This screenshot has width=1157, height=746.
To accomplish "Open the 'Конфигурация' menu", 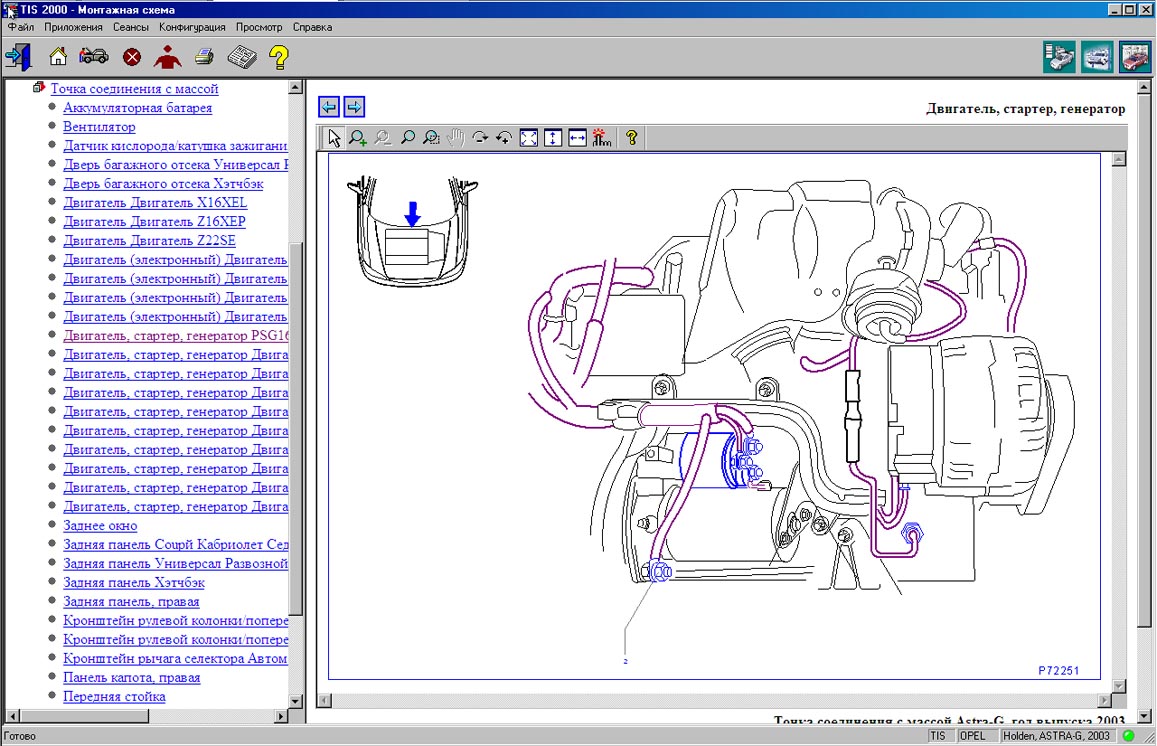I will pyautogui.click(x=192, y=27).
